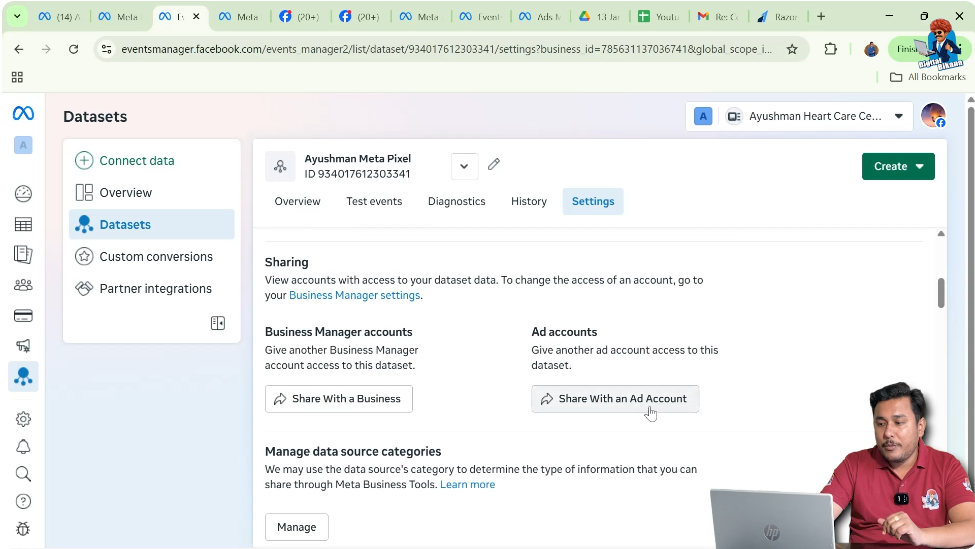Open the Ads Manager table icon
The height and width of the screenshot is (549, 975).
click(x=23, y=224)
